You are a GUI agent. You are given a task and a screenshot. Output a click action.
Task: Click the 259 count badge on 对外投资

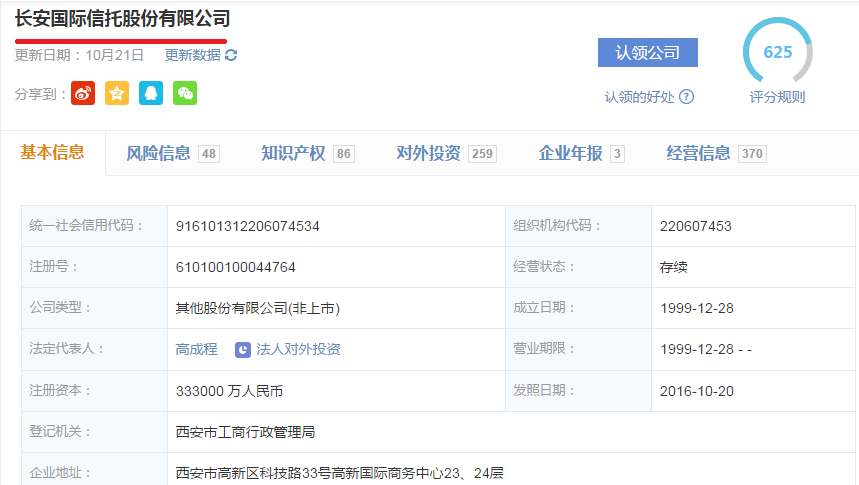(482, 154)
